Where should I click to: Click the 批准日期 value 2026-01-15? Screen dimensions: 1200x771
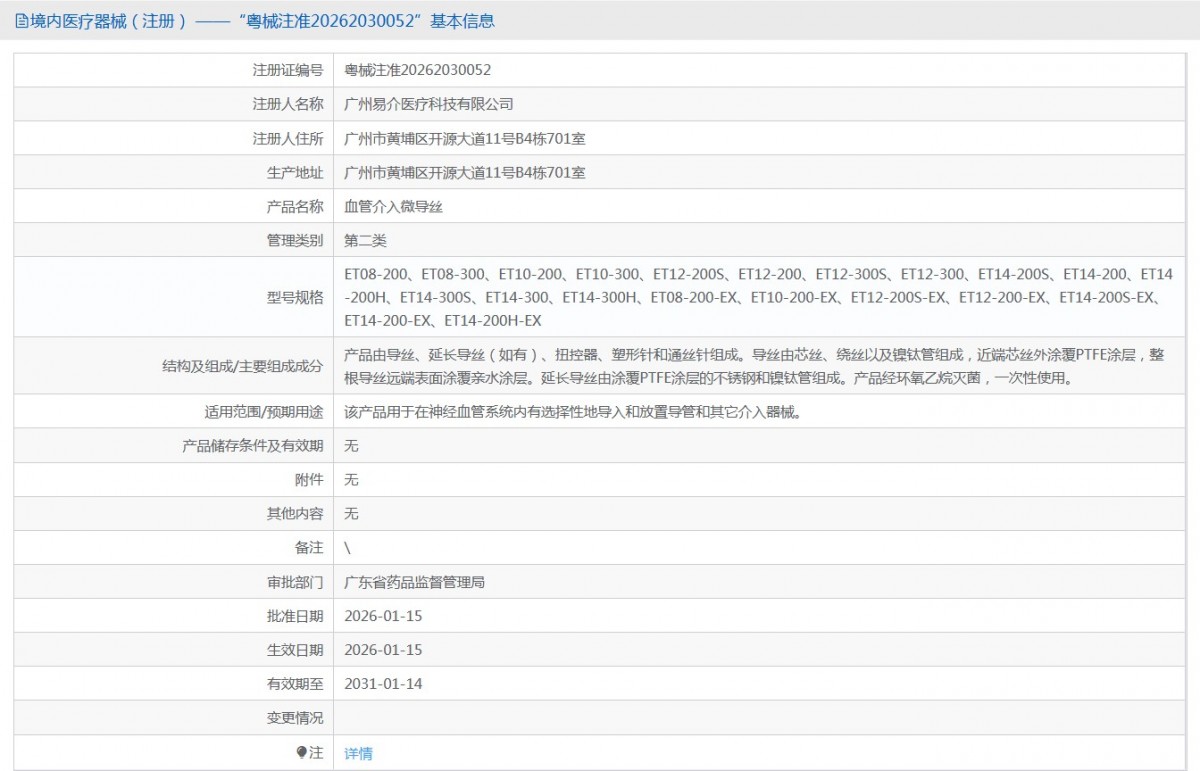[383, 616]
